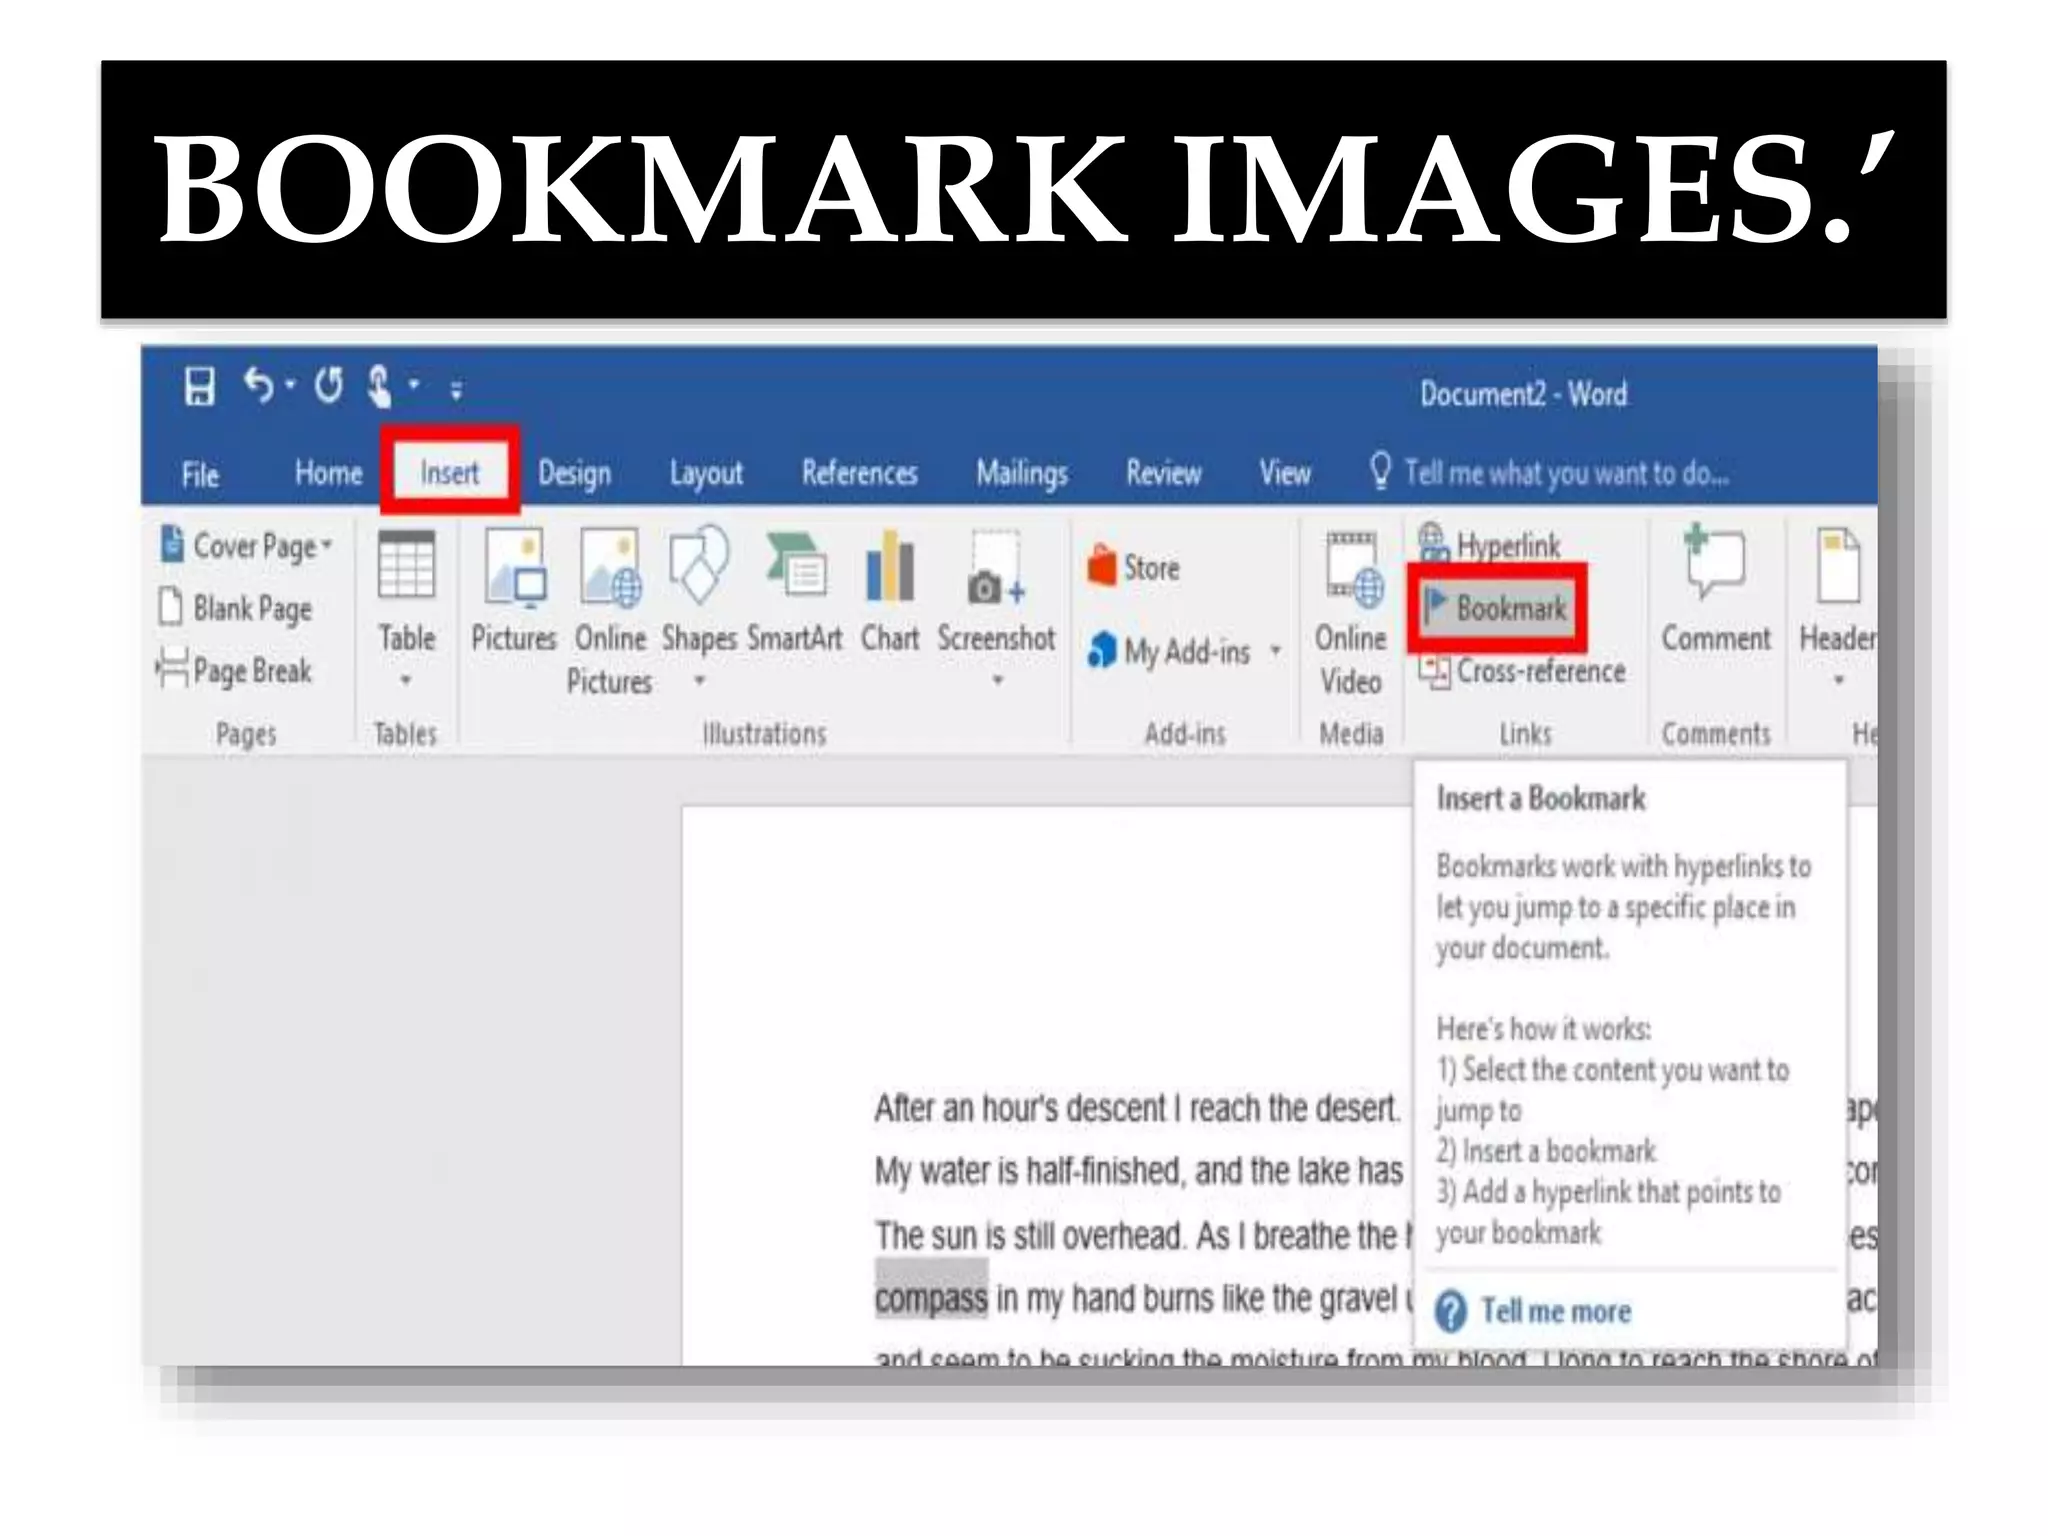The width and height of the screenshot is (2048, 1536).
Task: Click the Screenshot camera icon
Action: (x=996, y=567)
